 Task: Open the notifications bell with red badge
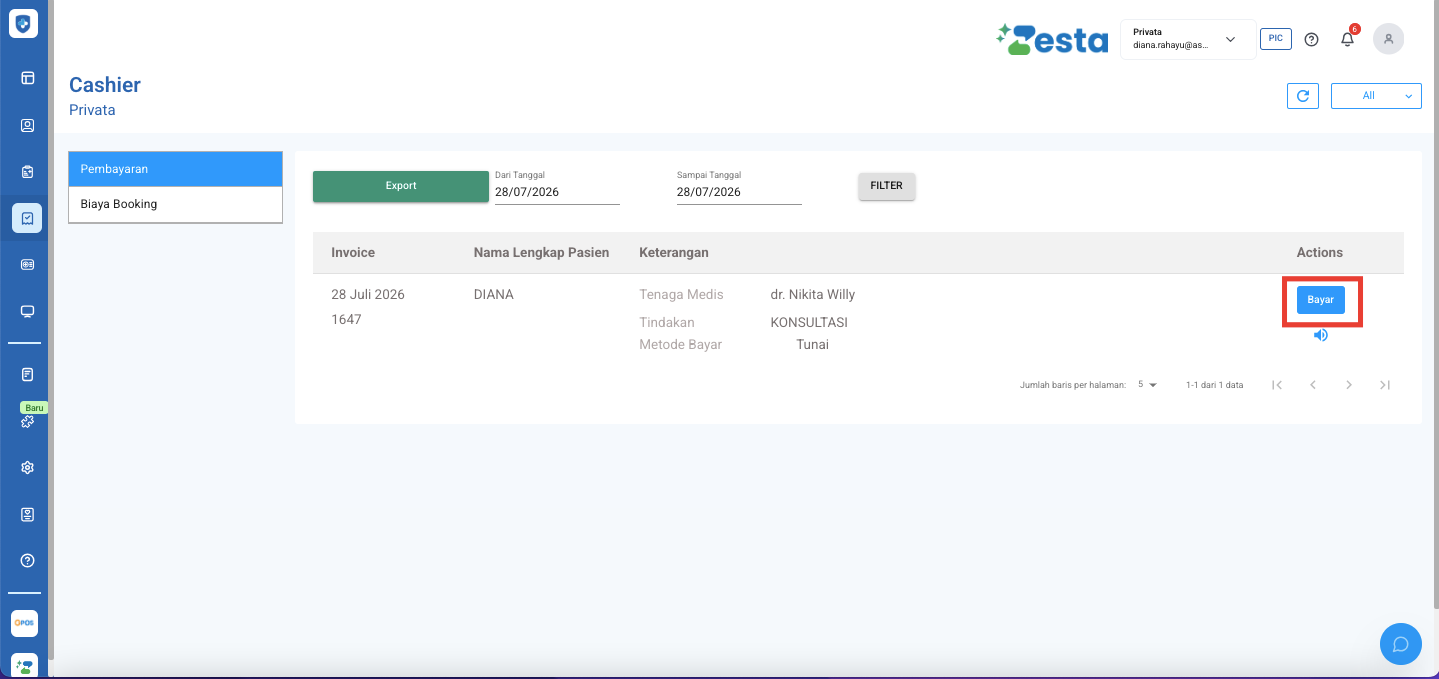click(1348, 39)
